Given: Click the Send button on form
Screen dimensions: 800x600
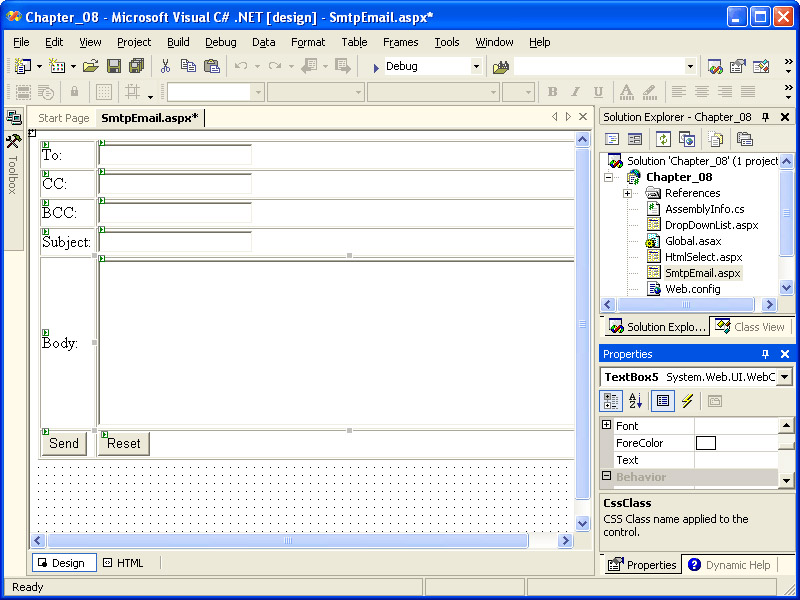Looking at the screenshot, I should point(64,443).
